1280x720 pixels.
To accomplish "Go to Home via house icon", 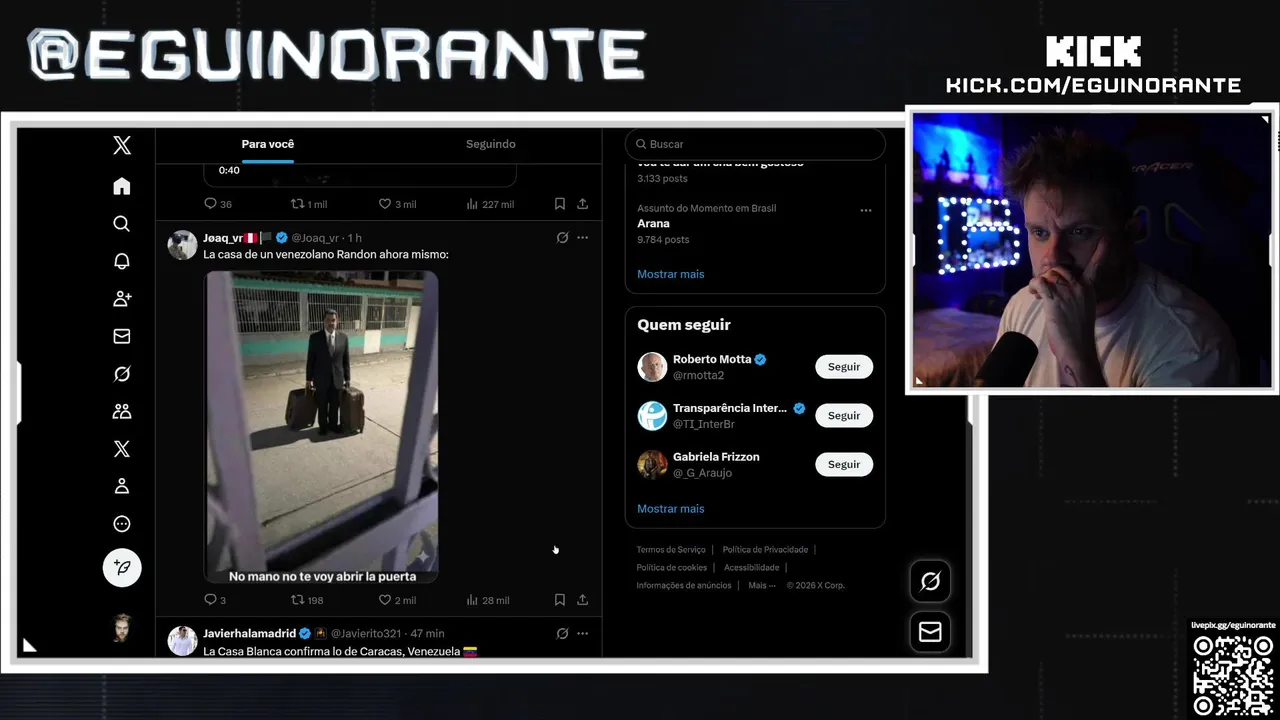I will tap(122, 186).
